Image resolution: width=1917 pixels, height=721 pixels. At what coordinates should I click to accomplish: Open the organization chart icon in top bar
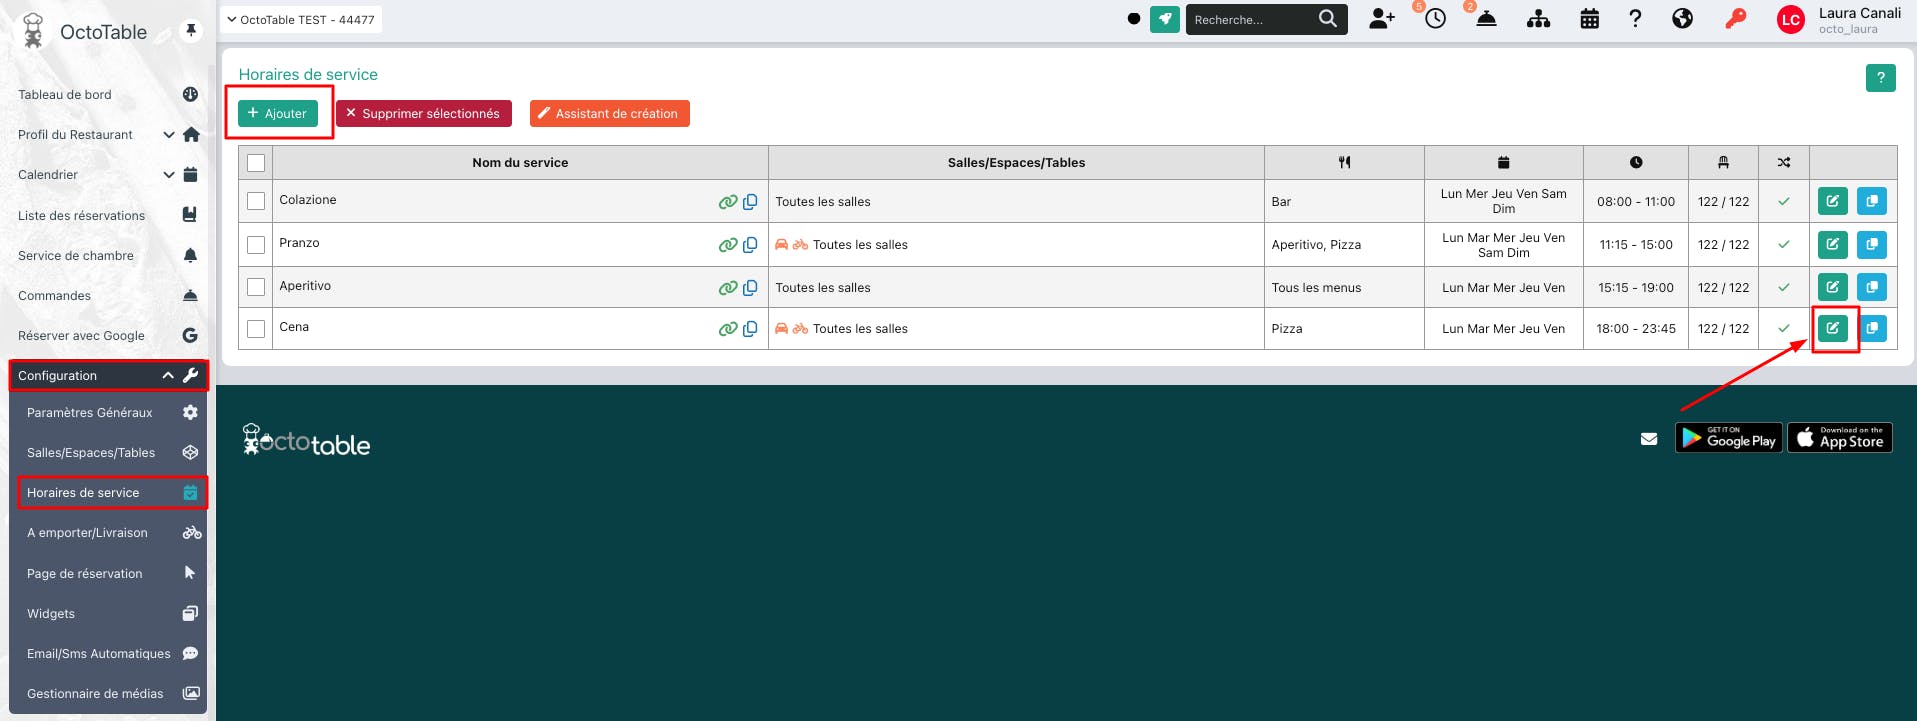tap(1538, 19)
